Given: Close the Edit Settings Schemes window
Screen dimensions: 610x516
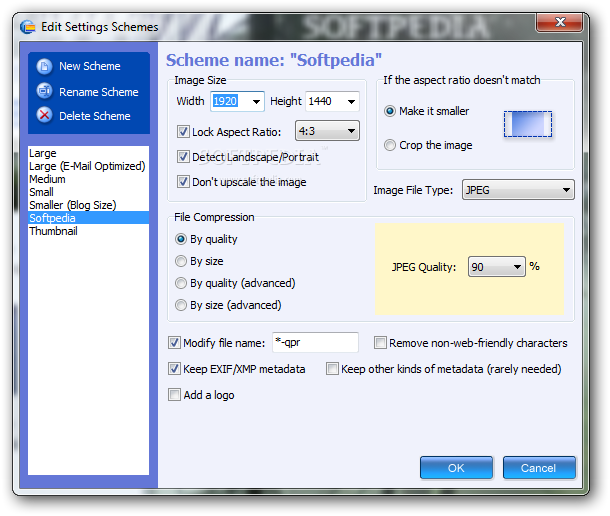Looking at the screenshot, I should click(x=559, y=22).
